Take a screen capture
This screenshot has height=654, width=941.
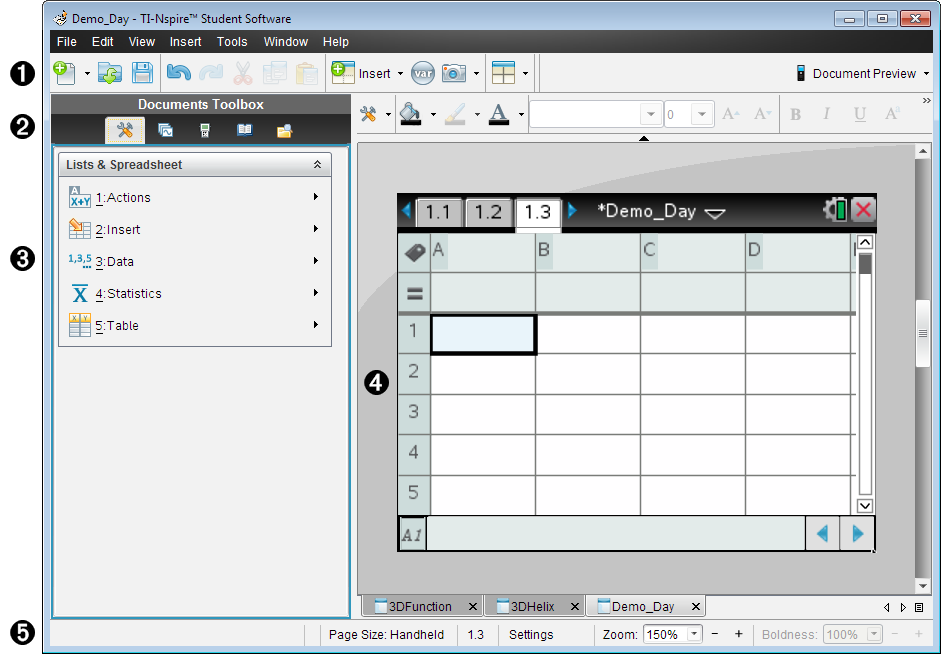click(452, 72)
